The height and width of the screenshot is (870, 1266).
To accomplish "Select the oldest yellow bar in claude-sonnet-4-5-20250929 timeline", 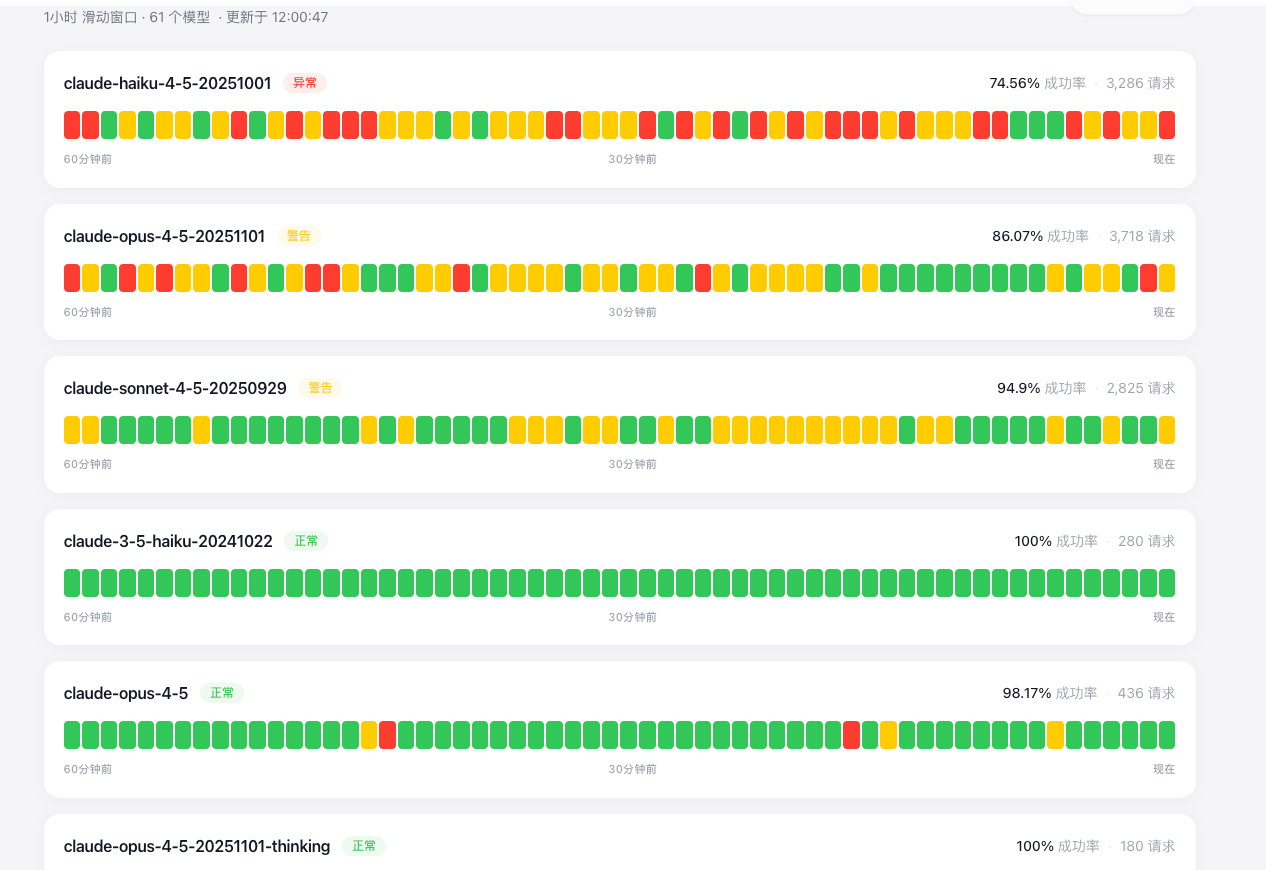I will tap(72, 430).
